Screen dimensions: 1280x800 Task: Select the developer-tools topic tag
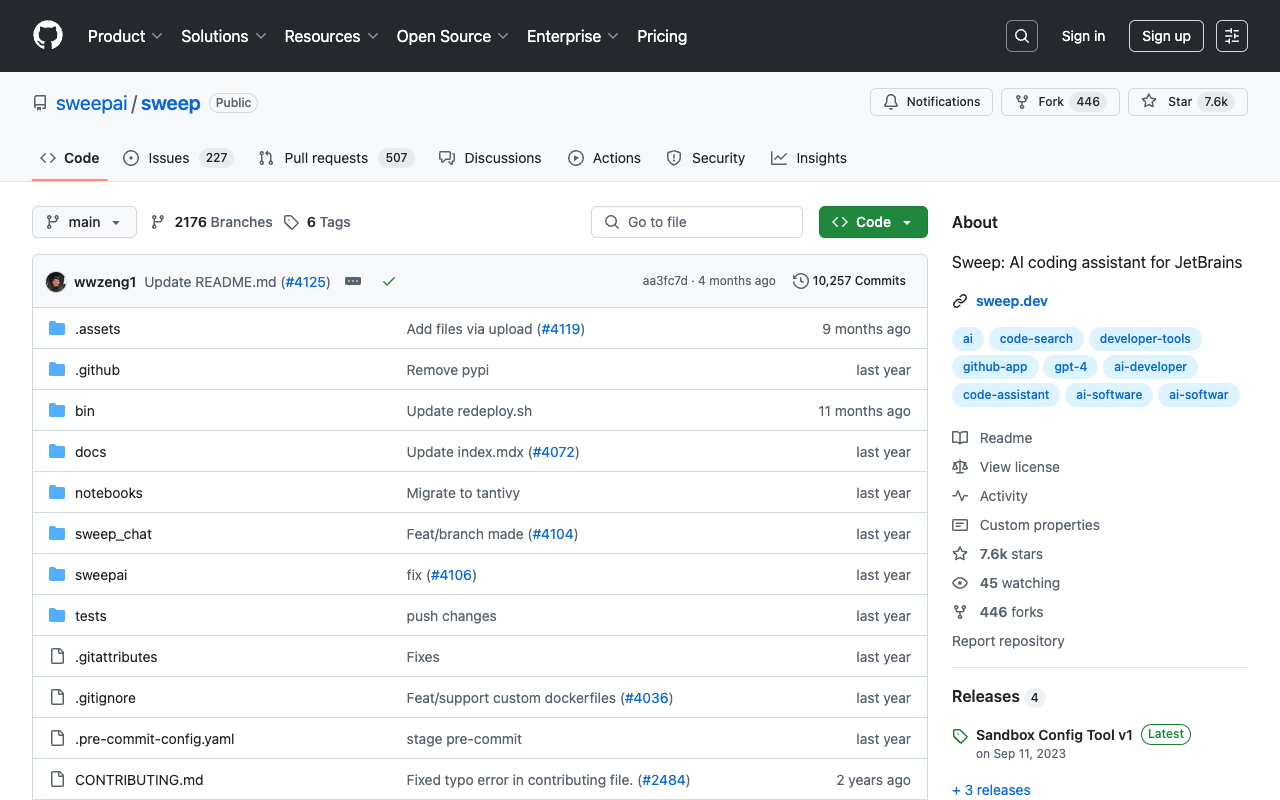click(1145, 339)
